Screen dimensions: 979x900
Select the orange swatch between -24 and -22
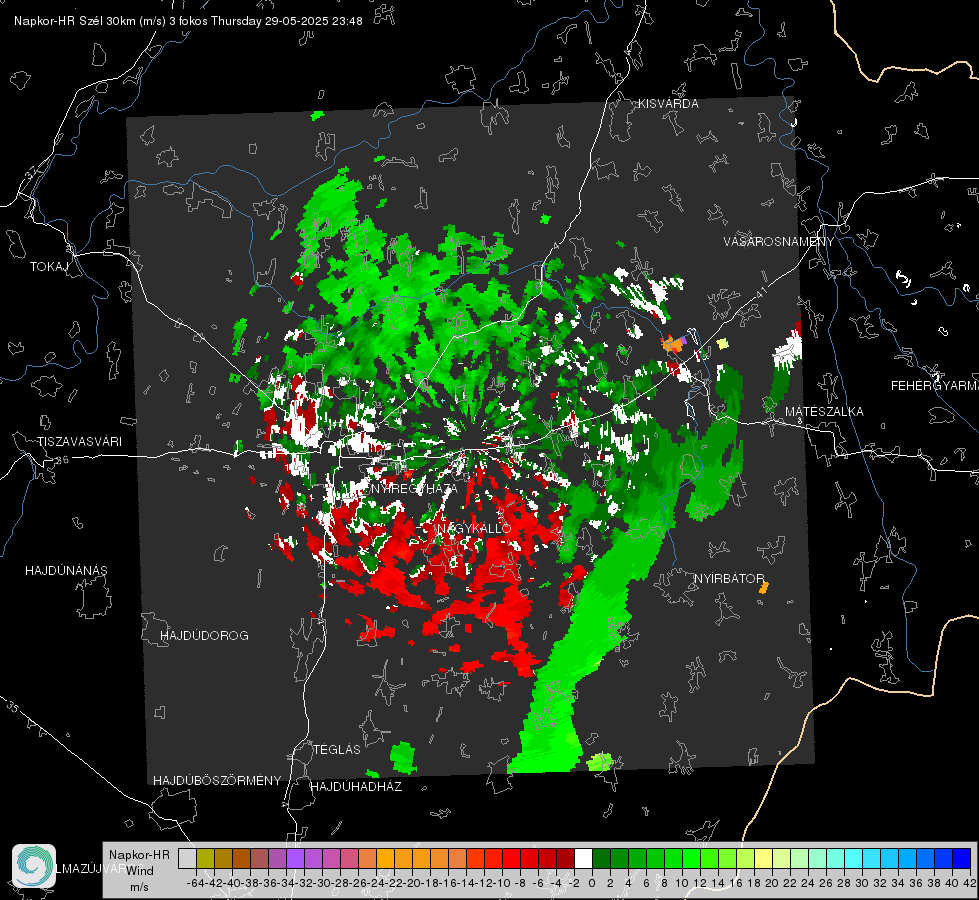coord(385,858)
